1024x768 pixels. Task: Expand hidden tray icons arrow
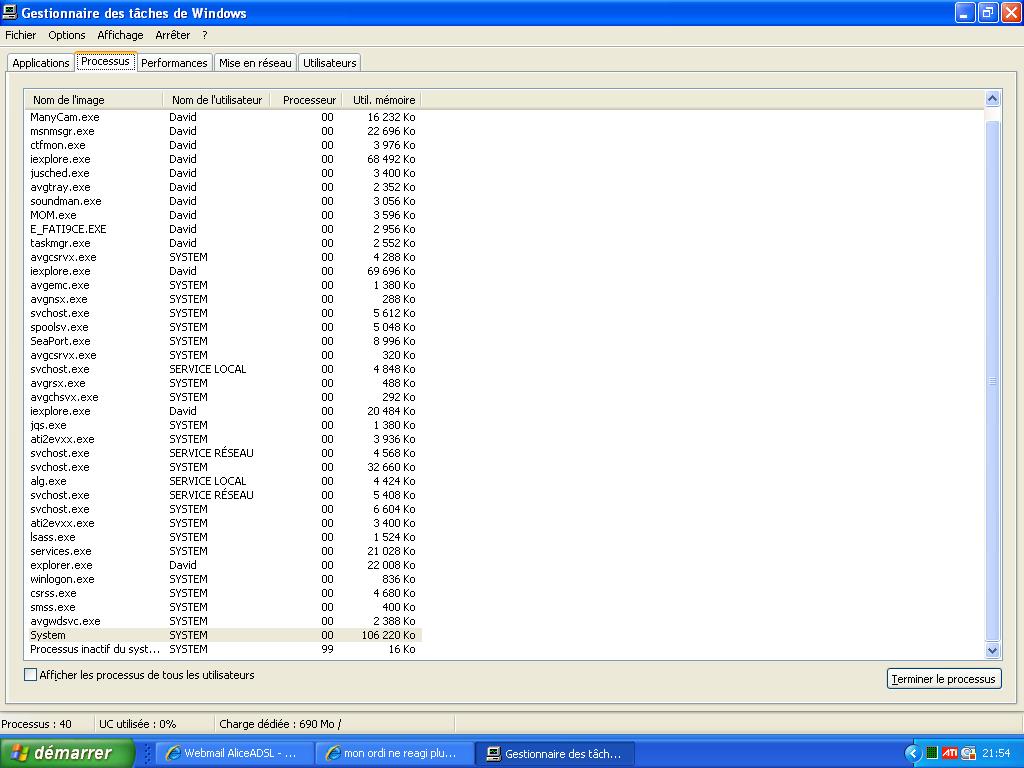tap(912, 753)
